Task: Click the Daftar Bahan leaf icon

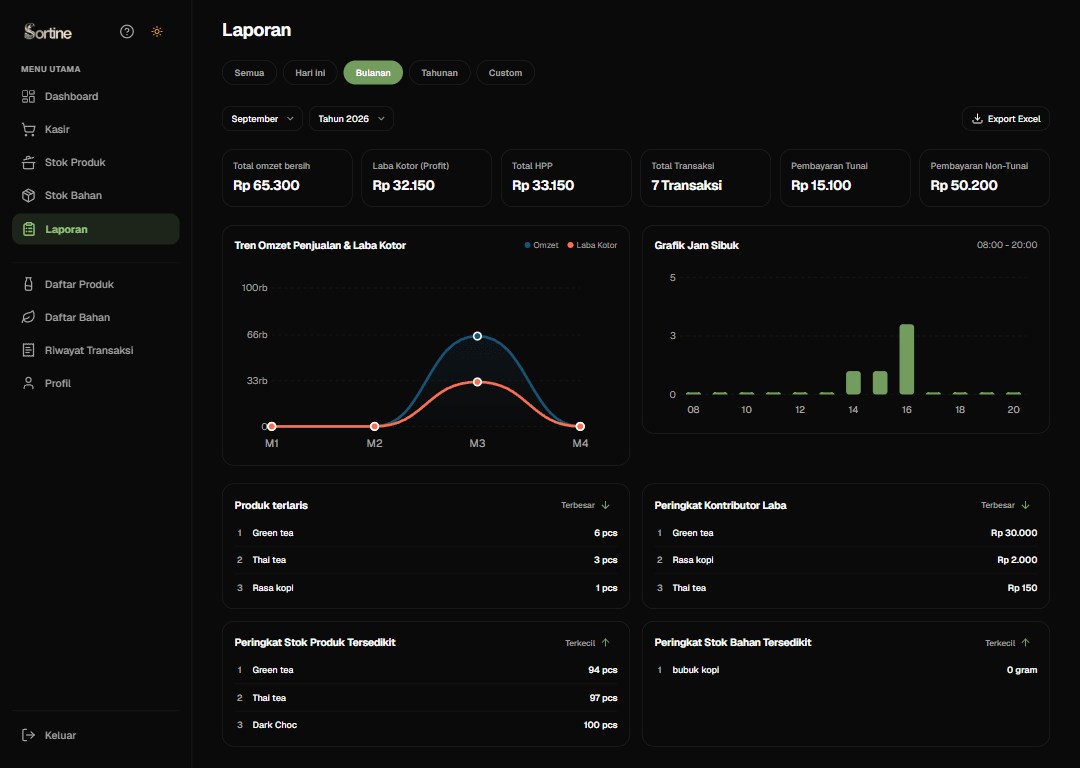Action: 28,318
